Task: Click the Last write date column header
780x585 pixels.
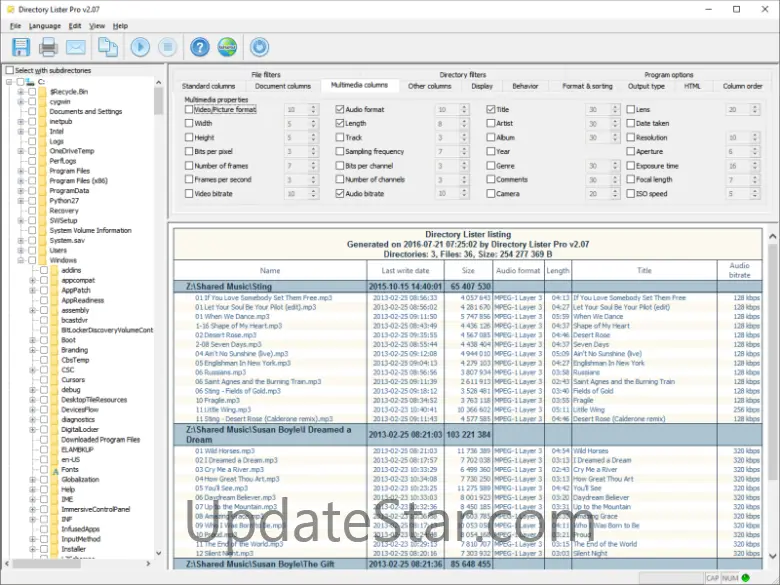Action: point(405,271)
